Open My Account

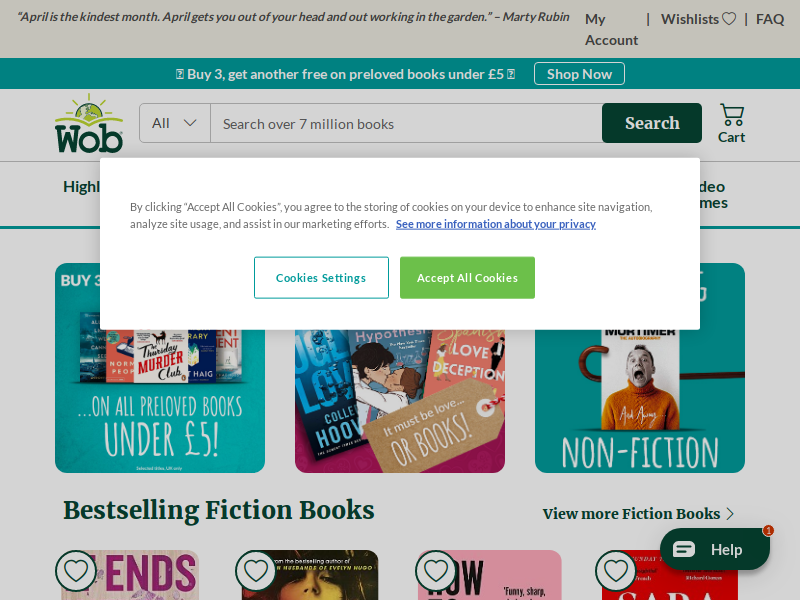pyautogui.click(x=611, y=29)
